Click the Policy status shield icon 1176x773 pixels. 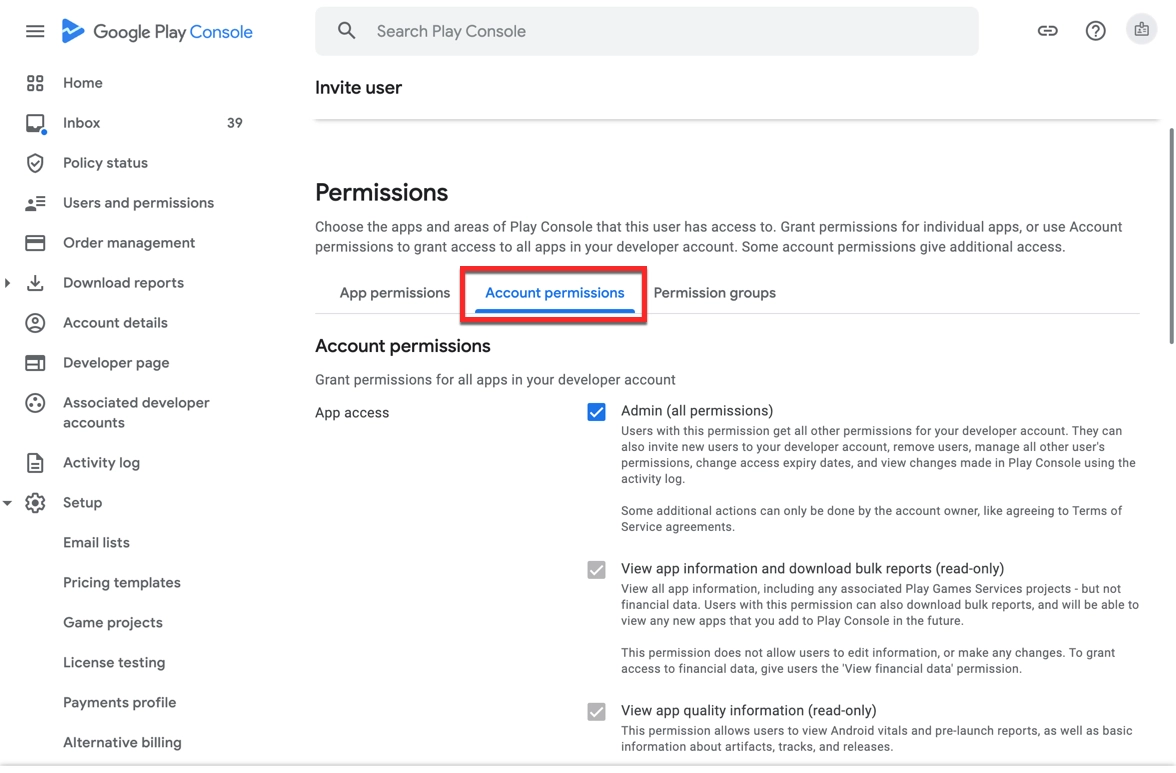[x=35, y=163]
